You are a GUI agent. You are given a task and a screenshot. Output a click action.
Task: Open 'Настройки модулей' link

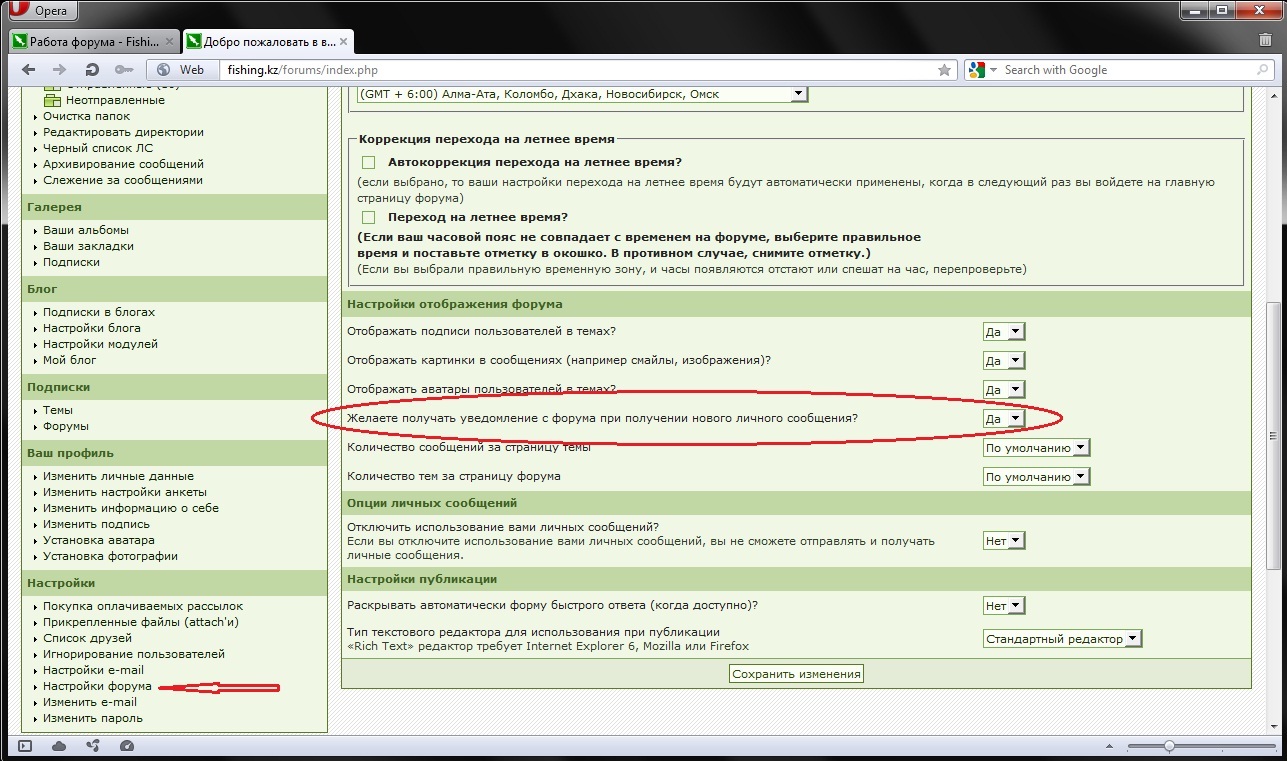tap(100, 344)
